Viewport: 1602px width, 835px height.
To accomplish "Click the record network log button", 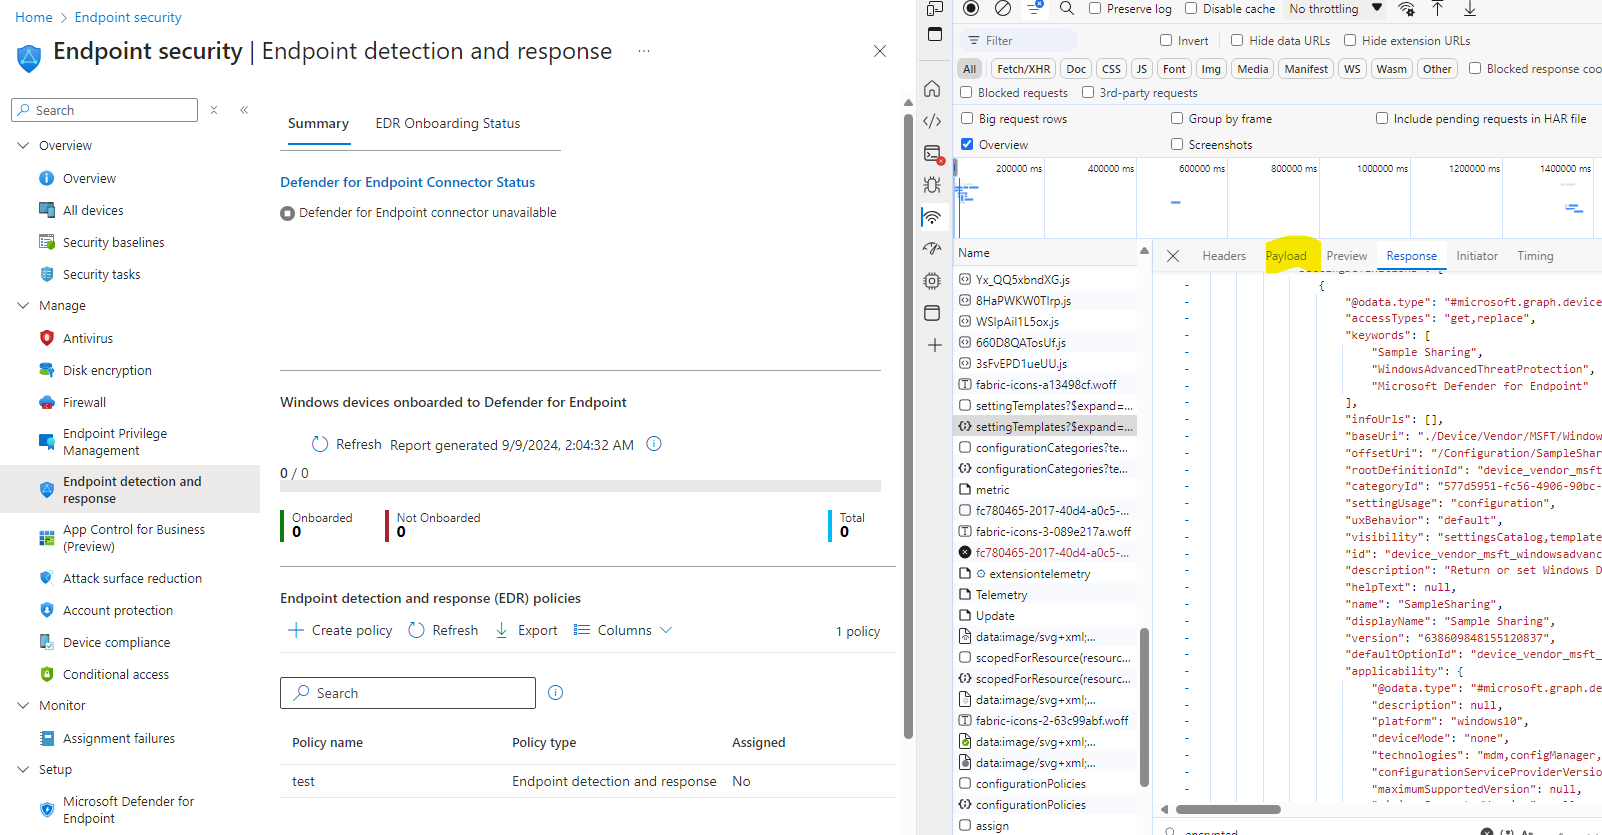I will pyautogui.click(x=970, y=9).
